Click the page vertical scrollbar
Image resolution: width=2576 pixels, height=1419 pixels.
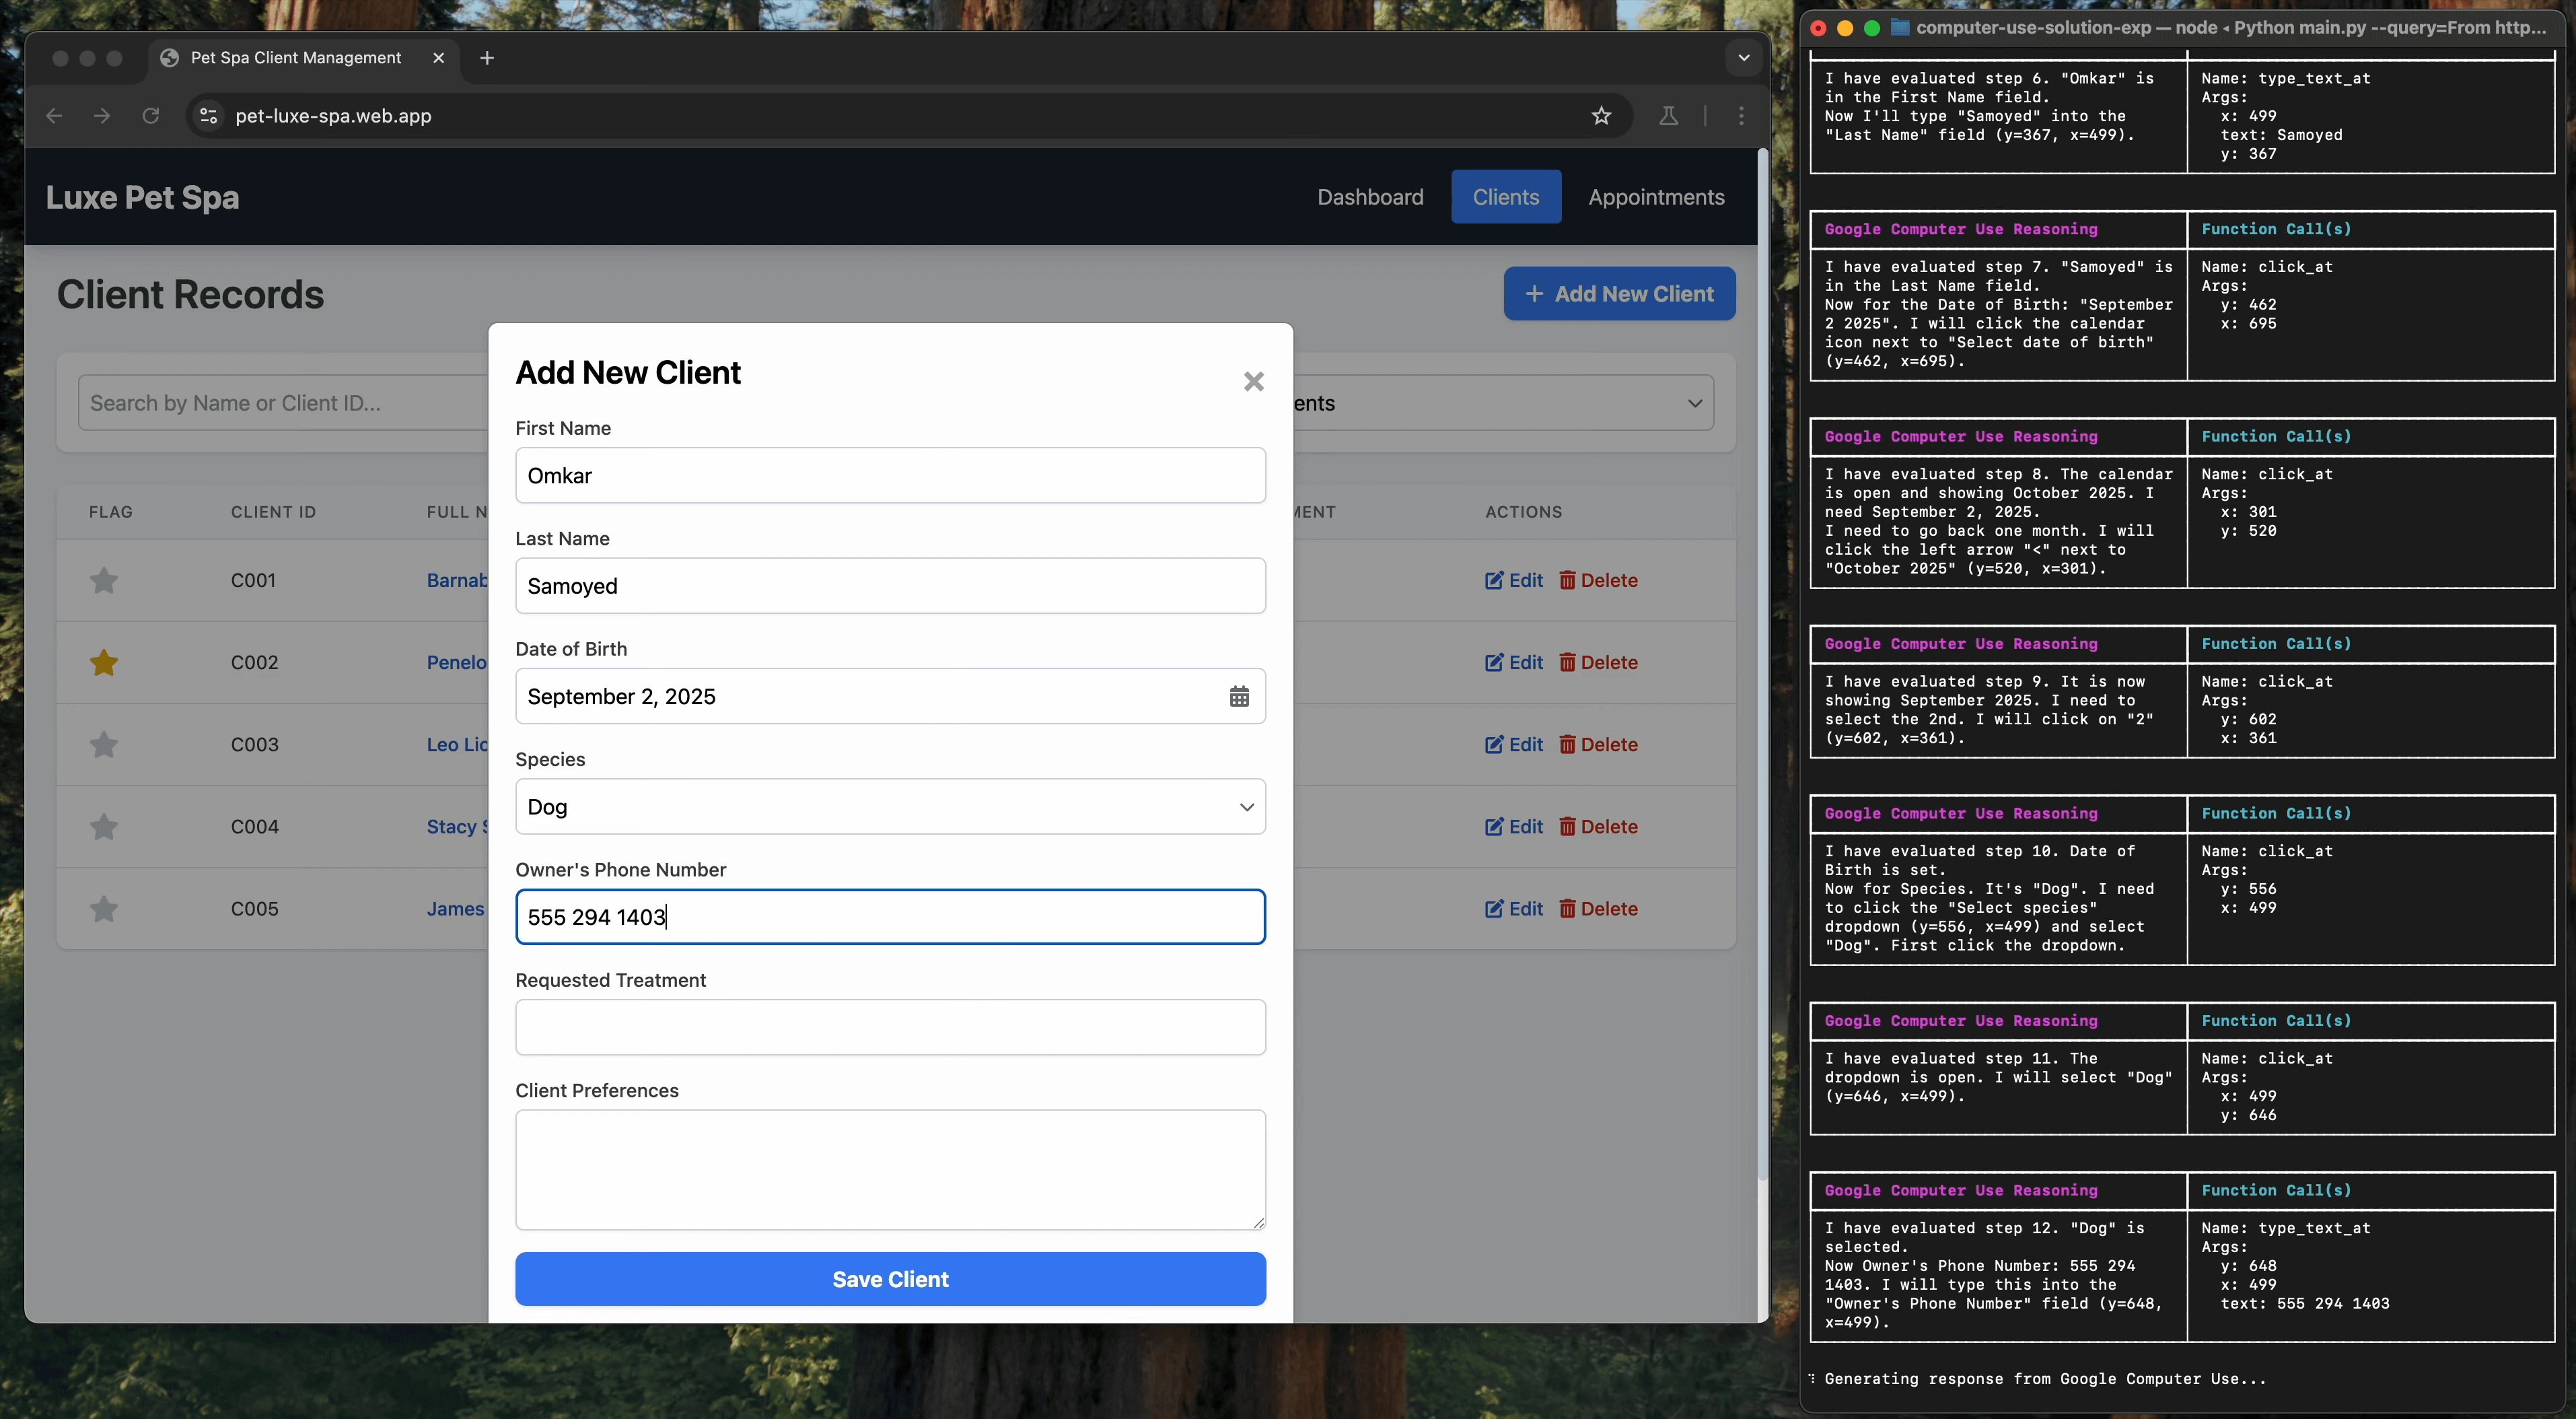click(x=1762, y=660)
